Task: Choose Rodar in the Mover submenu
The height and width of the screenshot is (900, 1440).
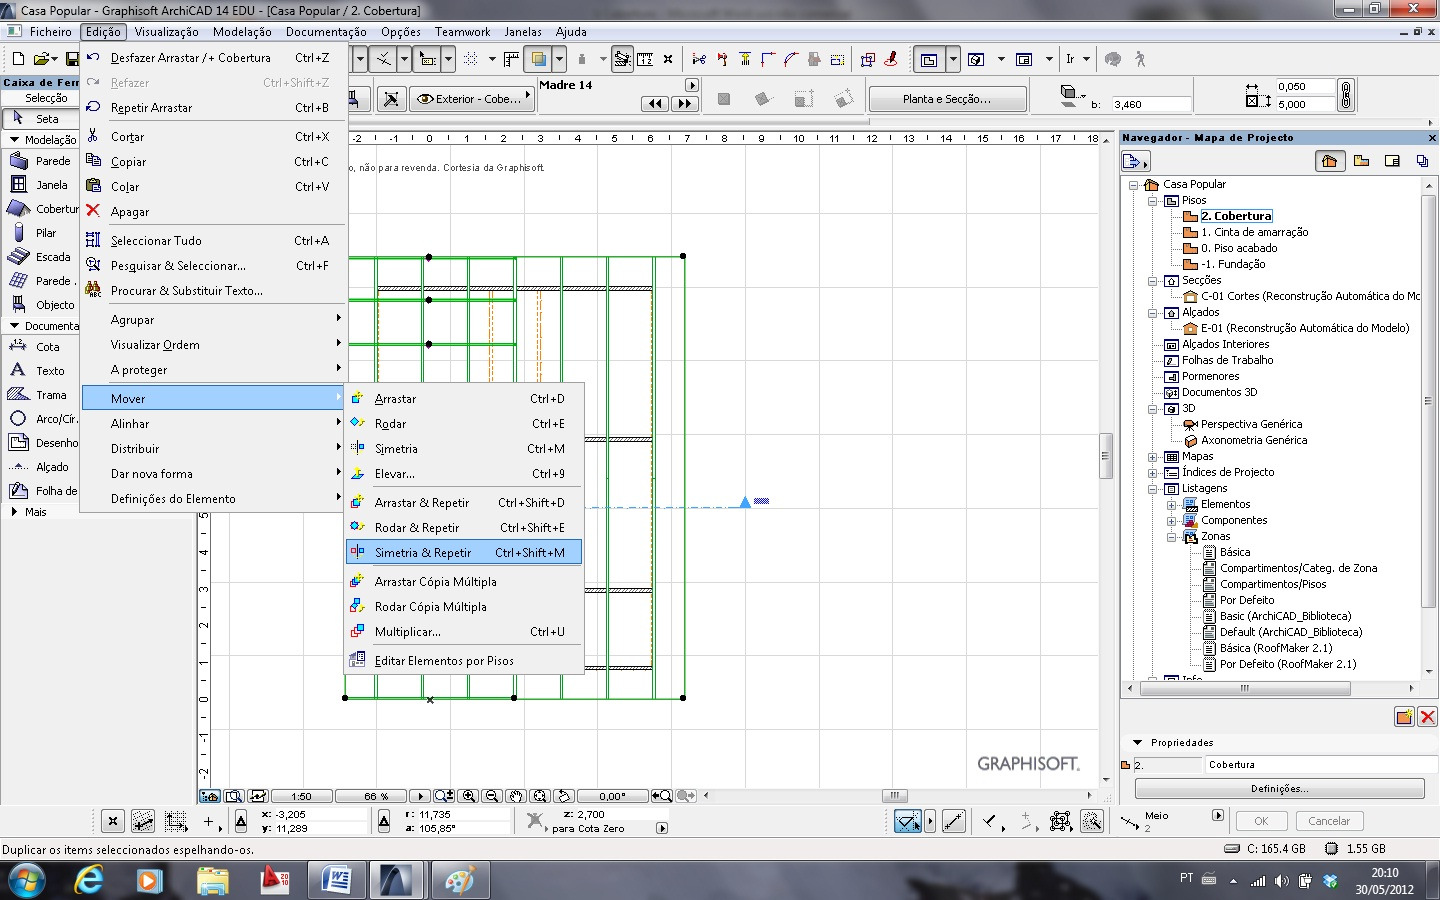Action: click(463, 423)
